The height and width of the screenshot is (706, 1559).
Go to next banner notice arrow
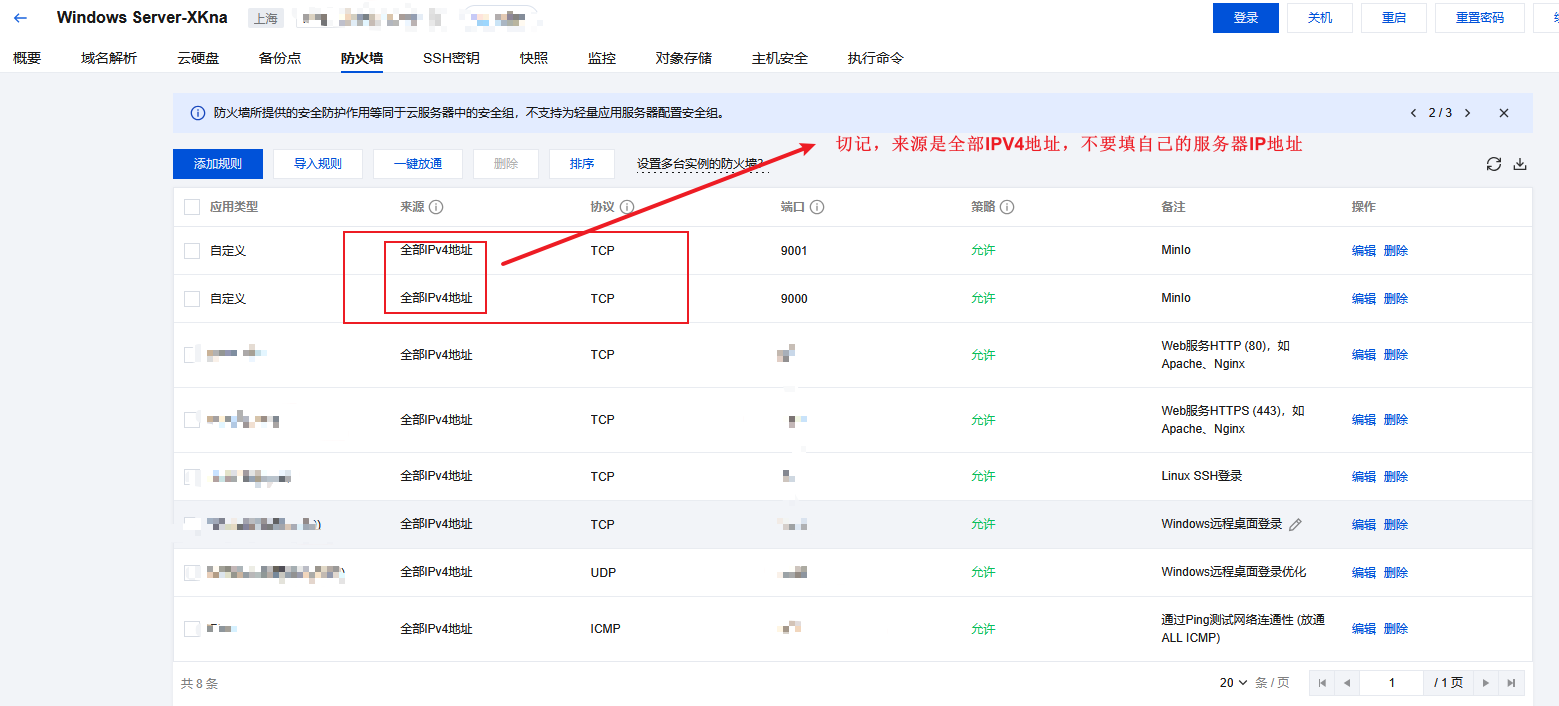(x=1467, y=113)
